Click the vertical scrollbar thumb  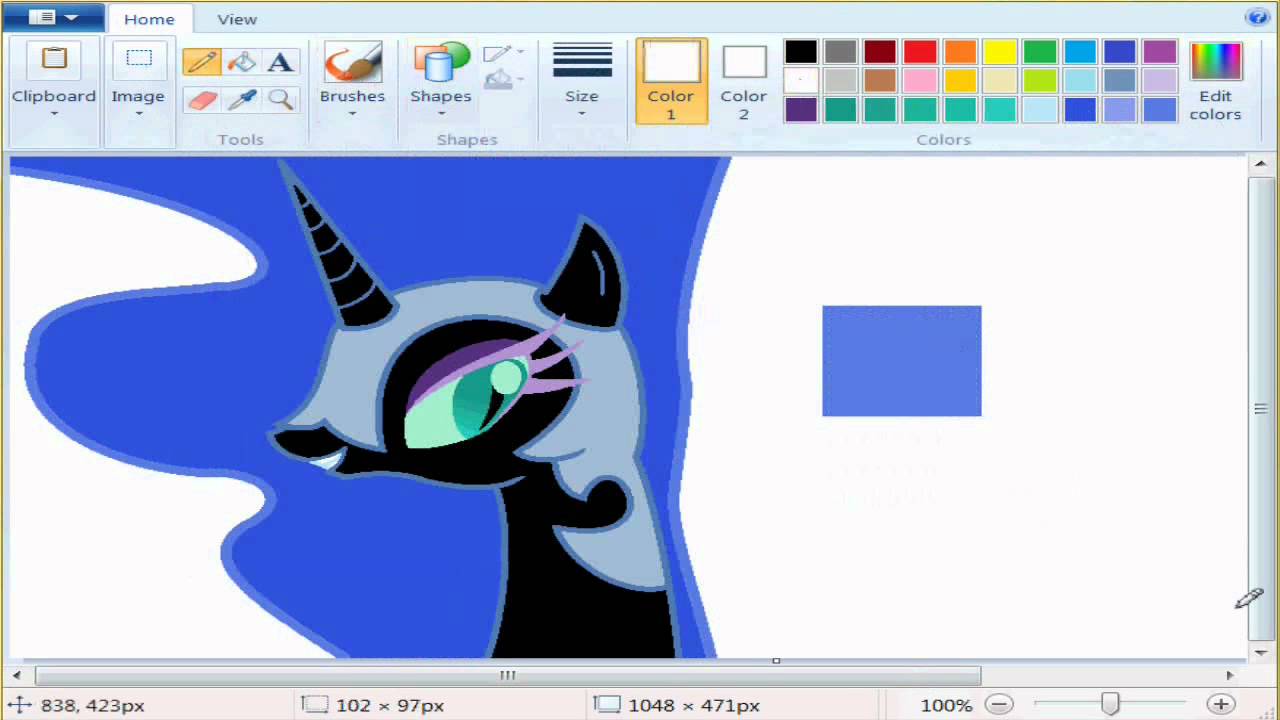[x=1262, y=408]
